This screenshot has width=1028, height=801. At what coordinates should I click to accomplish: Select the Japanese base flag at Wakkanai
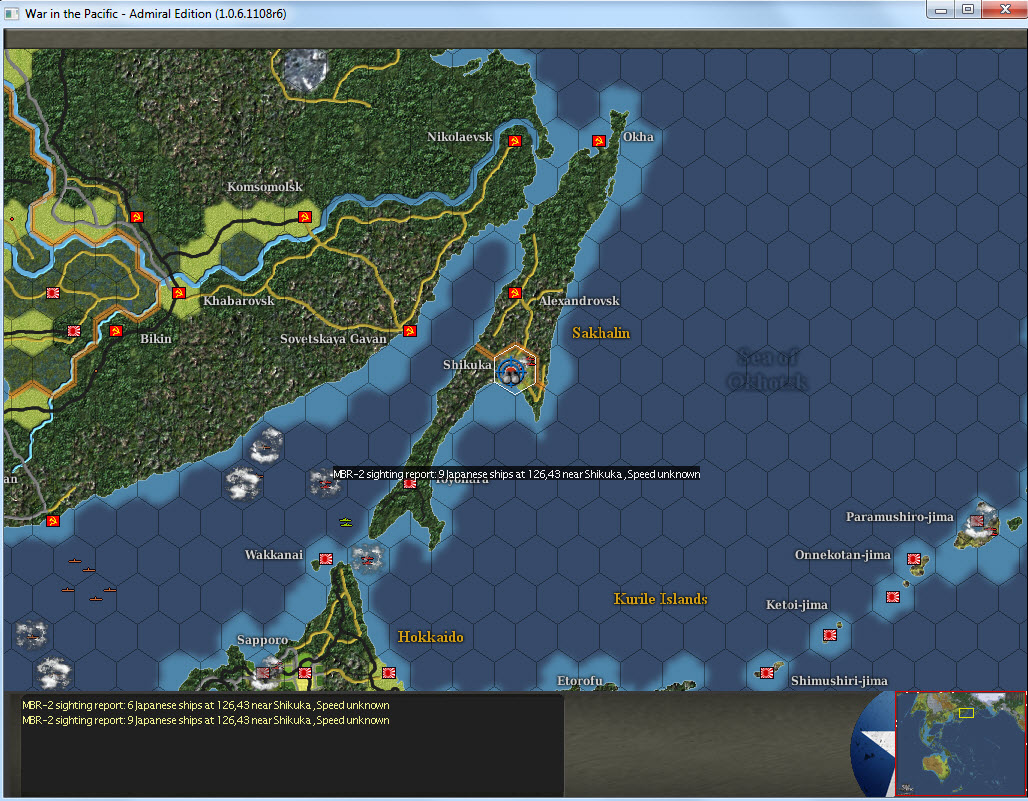click(x=326, y=559)
